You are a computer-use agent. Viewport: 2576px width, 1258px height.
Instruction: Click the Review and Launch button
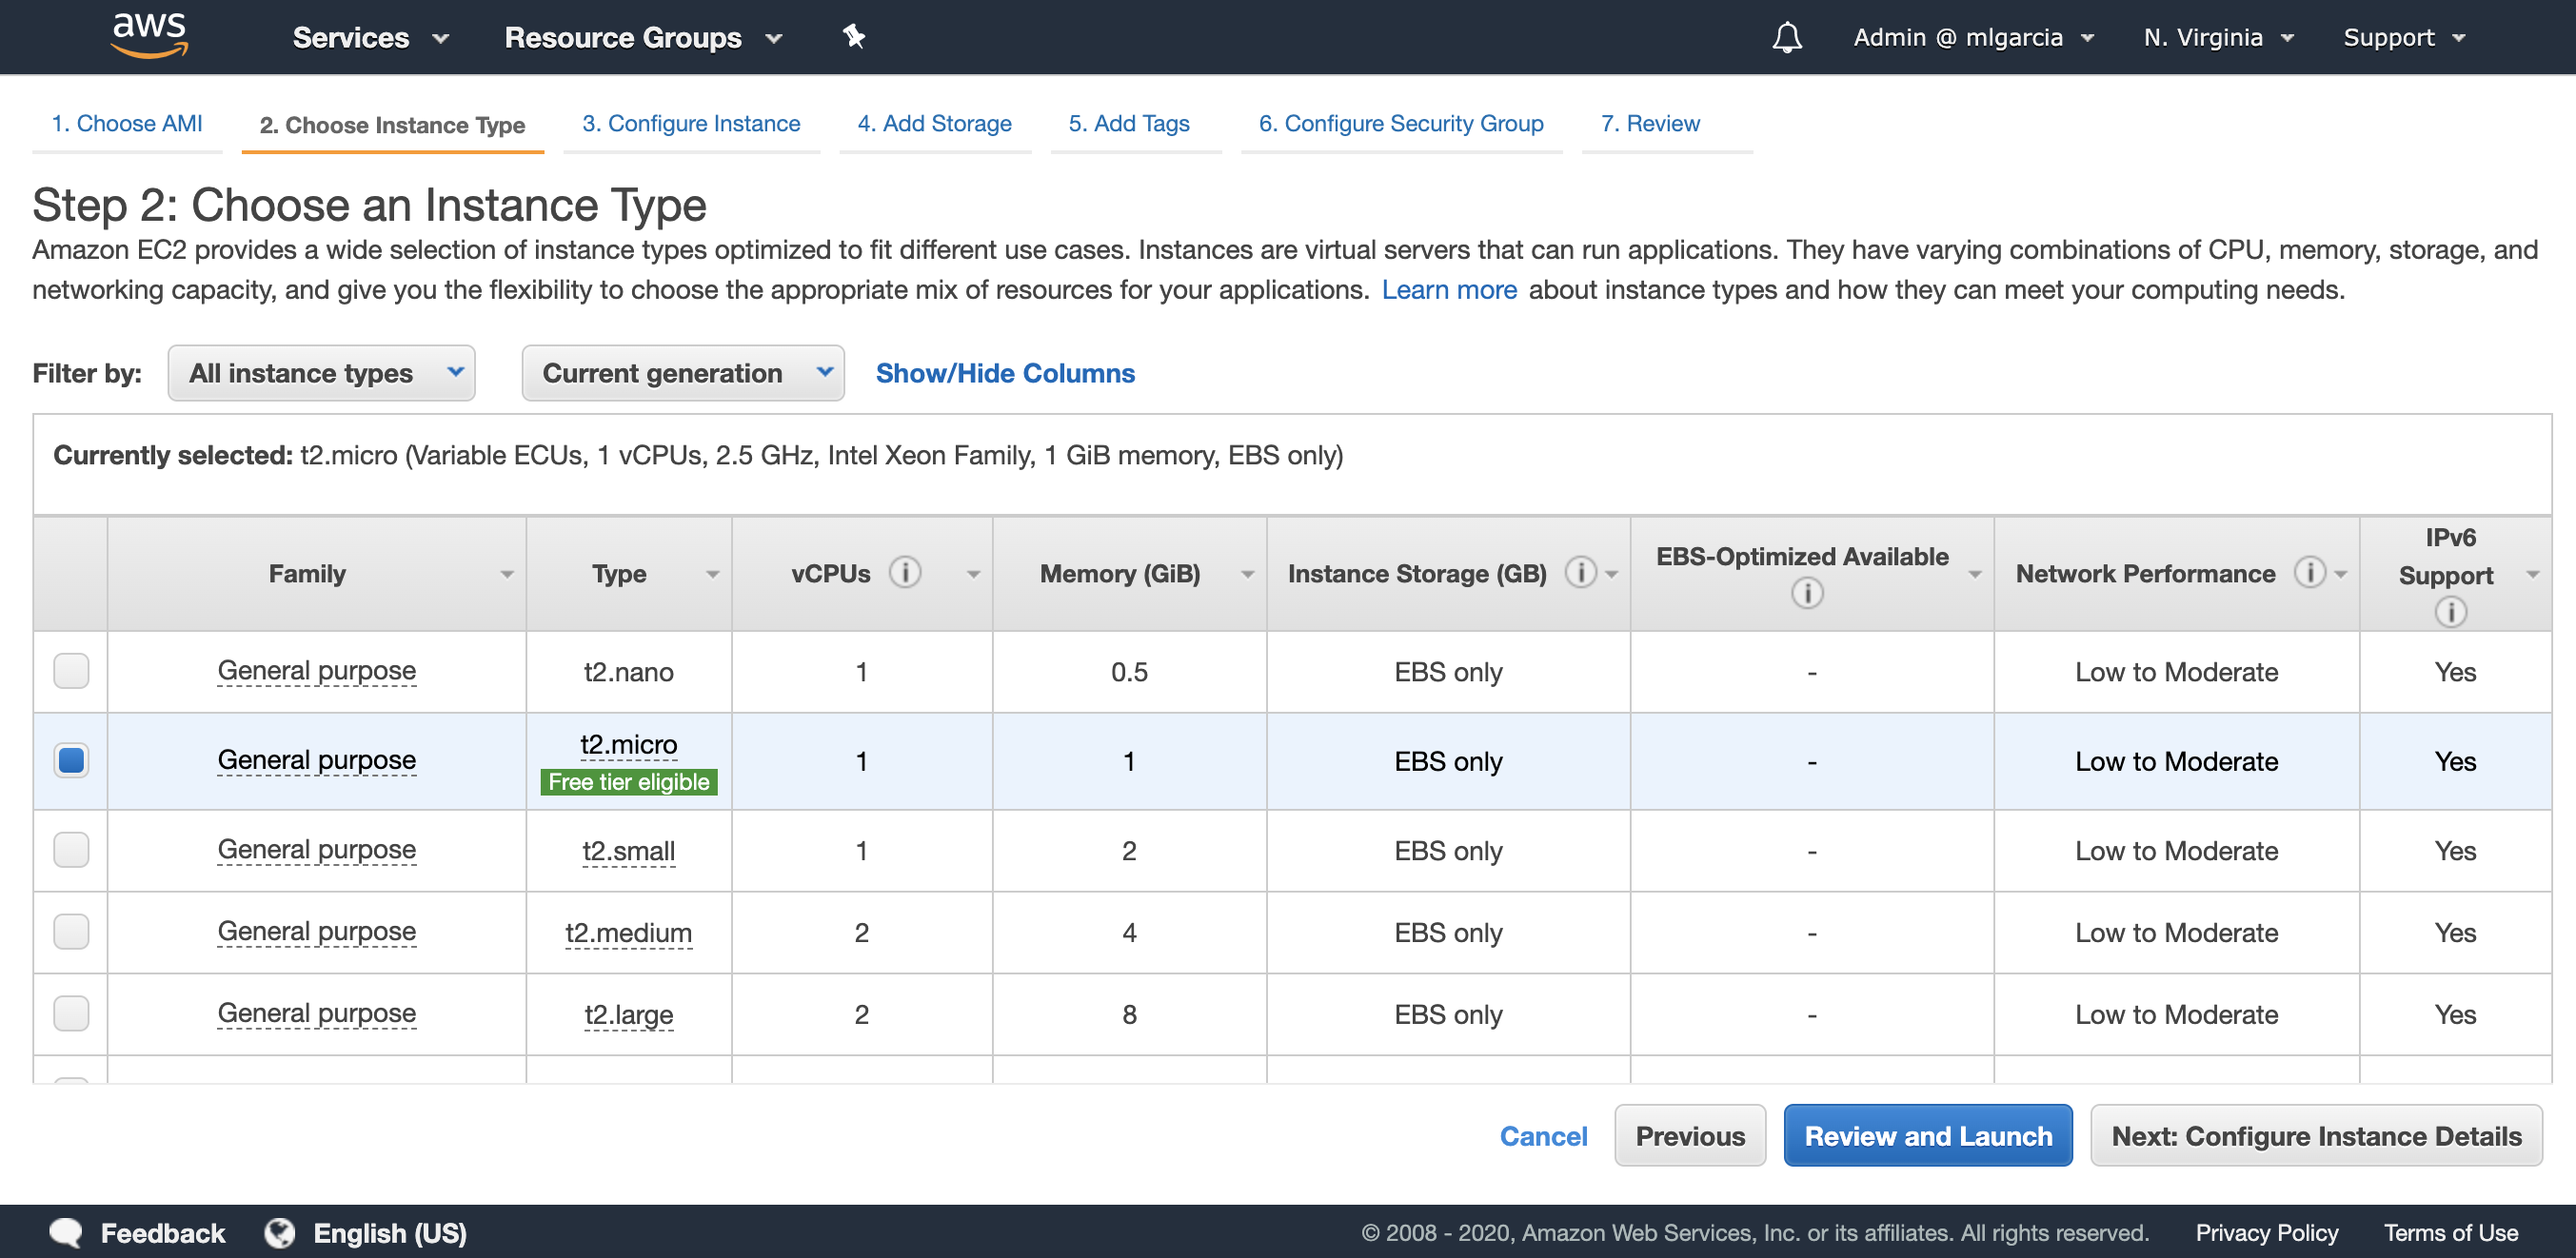(x=1927, y=1136)
